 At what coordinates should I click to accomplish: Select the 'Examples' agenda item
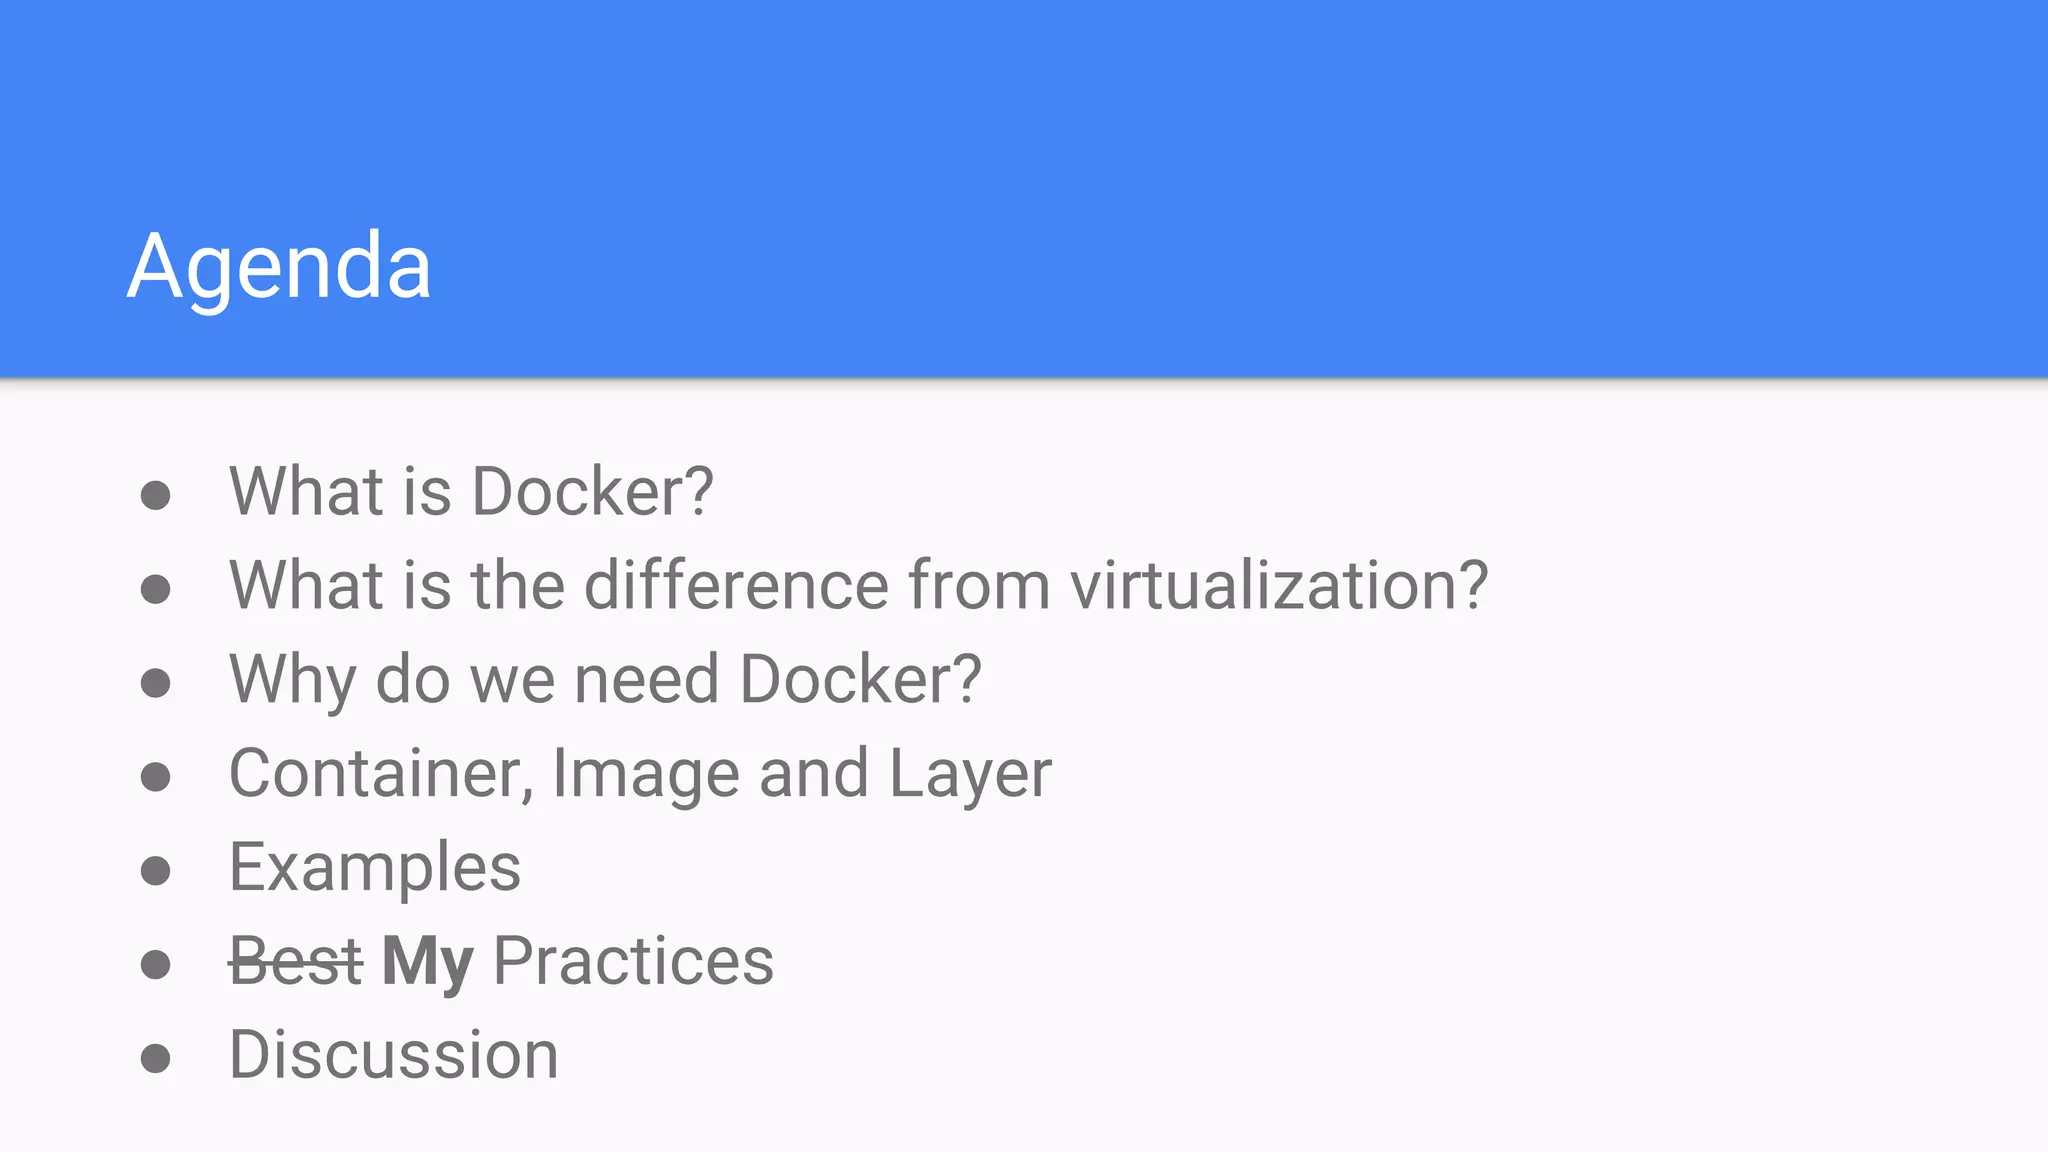tap(375, 869)
